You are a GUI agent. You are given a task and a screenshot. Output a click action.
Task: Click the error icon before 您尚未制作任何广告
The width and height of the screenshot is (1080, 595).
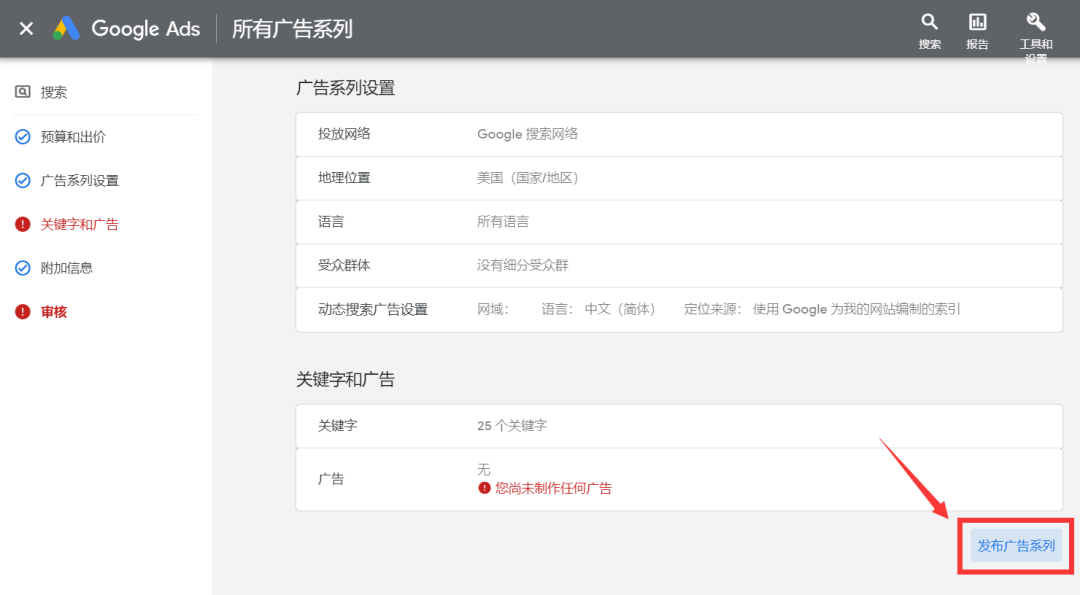coord(482,488)
